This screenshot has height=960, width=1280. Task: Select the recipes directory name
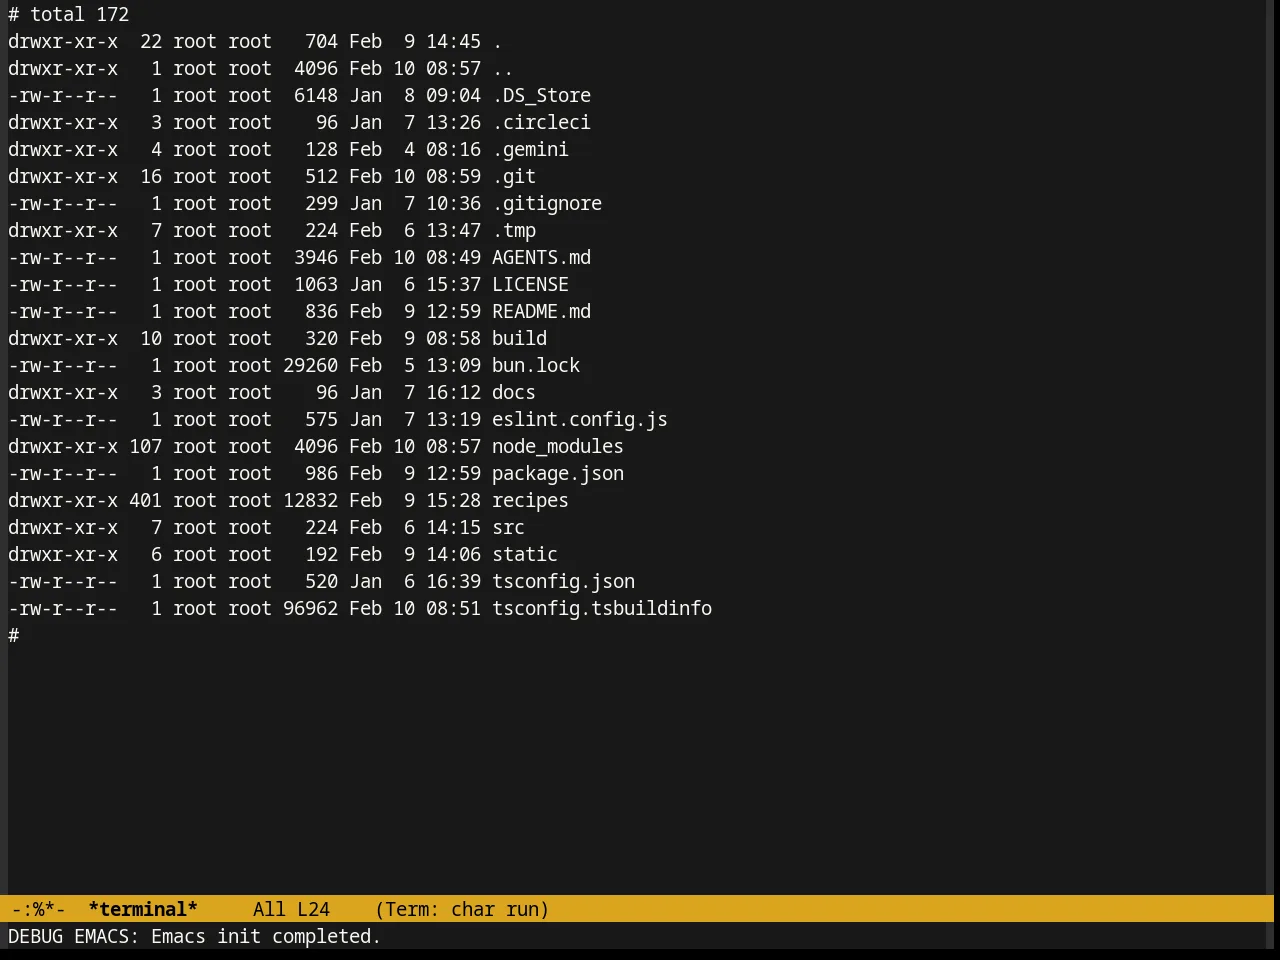[x=530, y=501]
